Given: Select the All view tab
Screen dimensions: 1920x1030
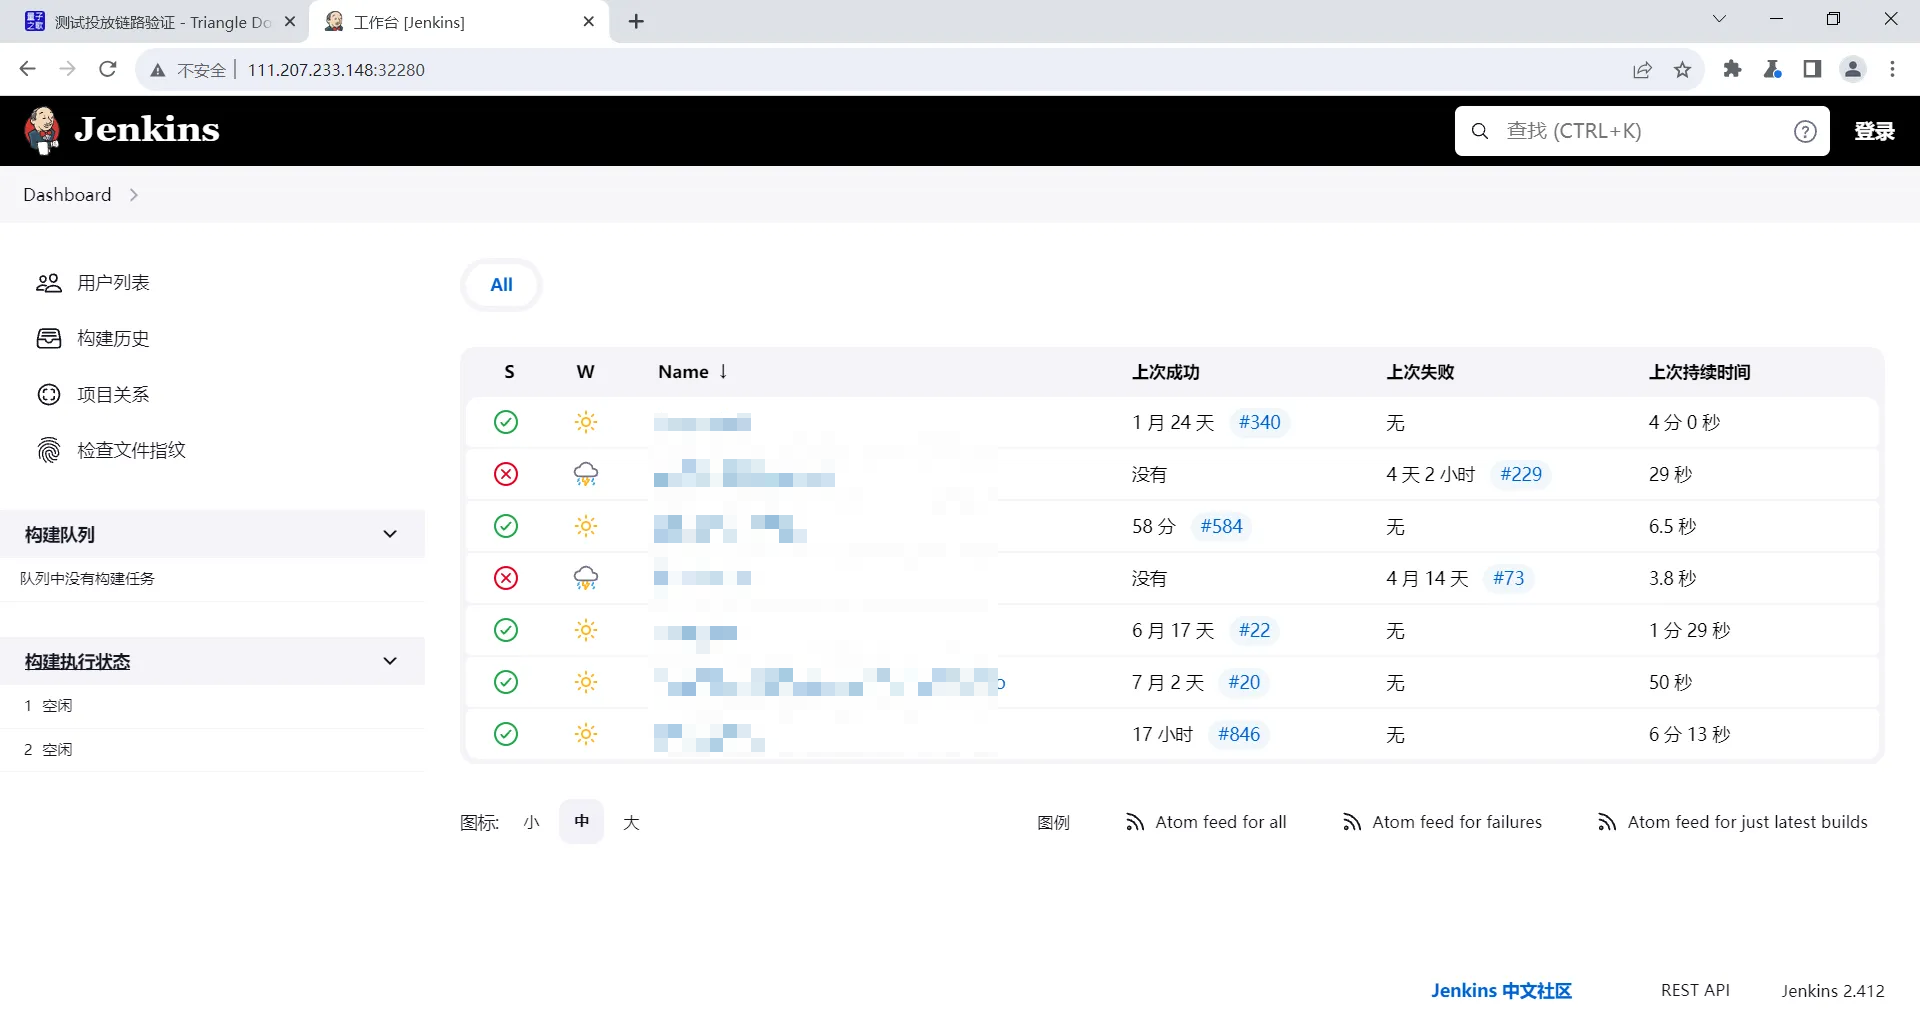Looking at the screenshot, I should 501,285.
